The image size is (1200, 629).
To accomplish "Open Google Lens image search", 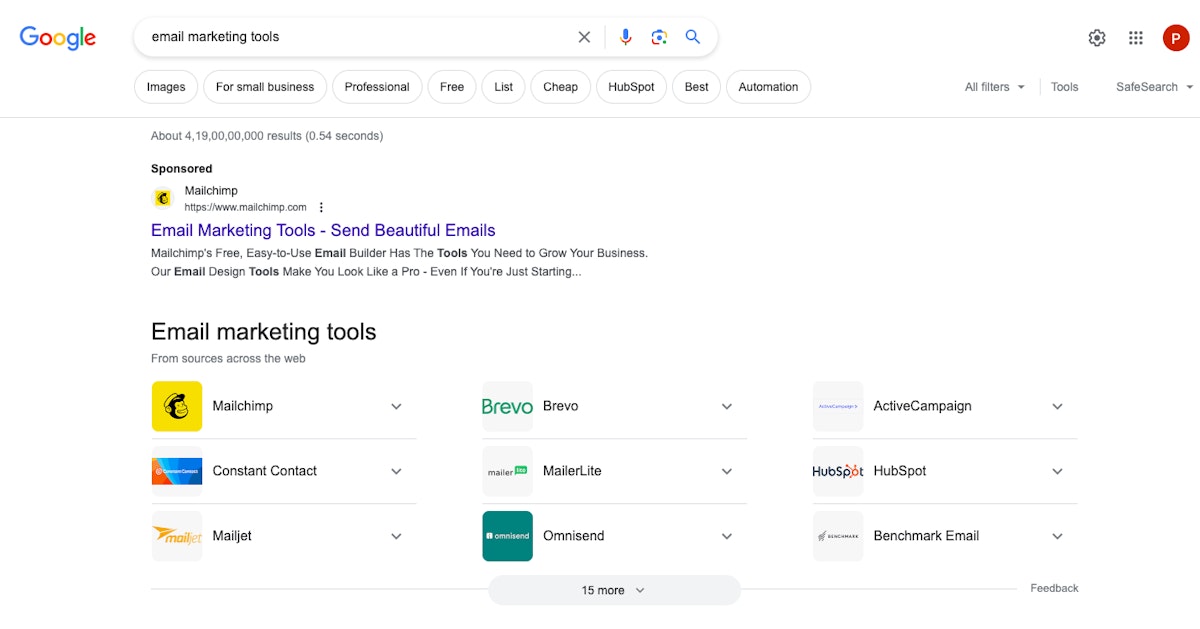I will coord(659,37).
